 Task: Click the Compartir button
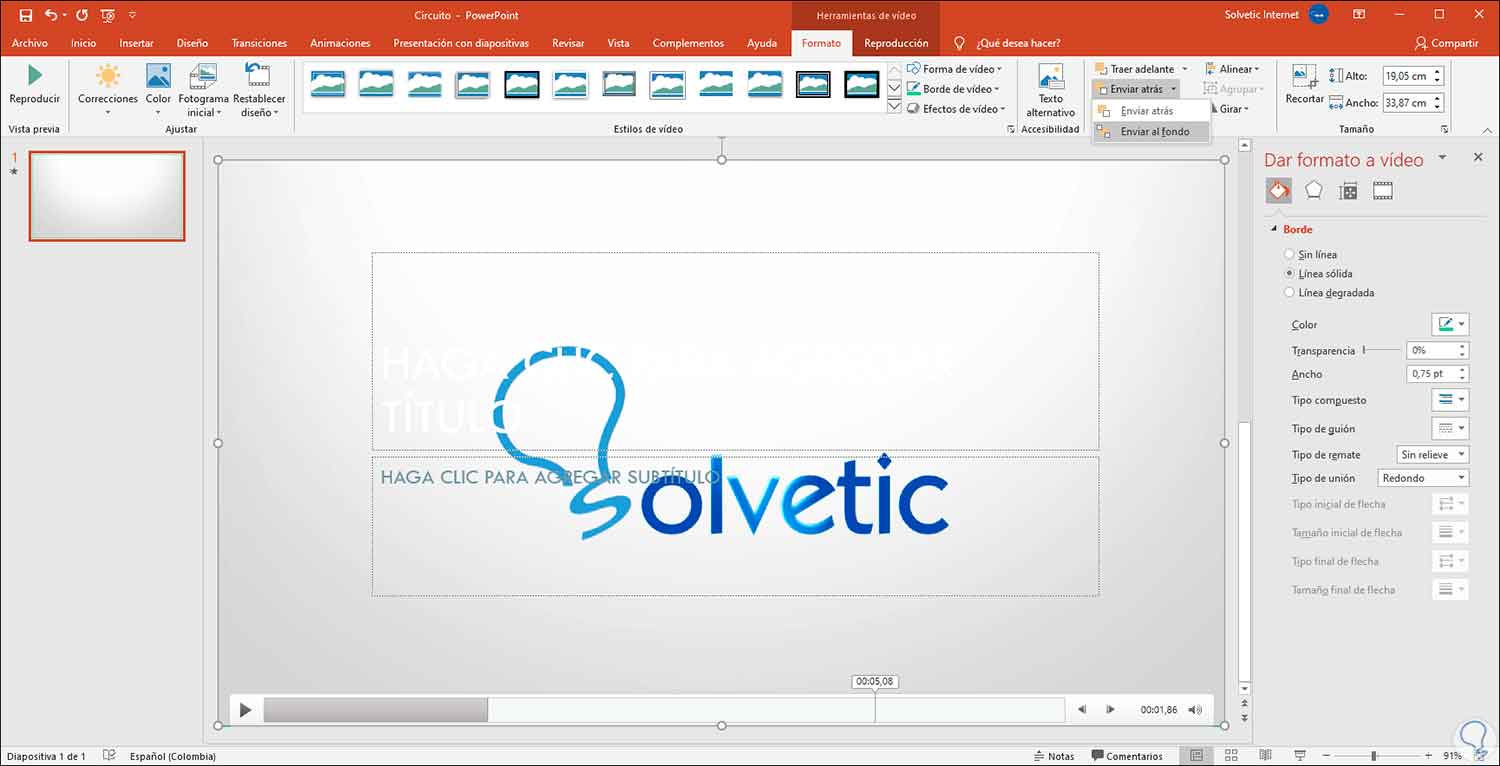pos(1447,43)
